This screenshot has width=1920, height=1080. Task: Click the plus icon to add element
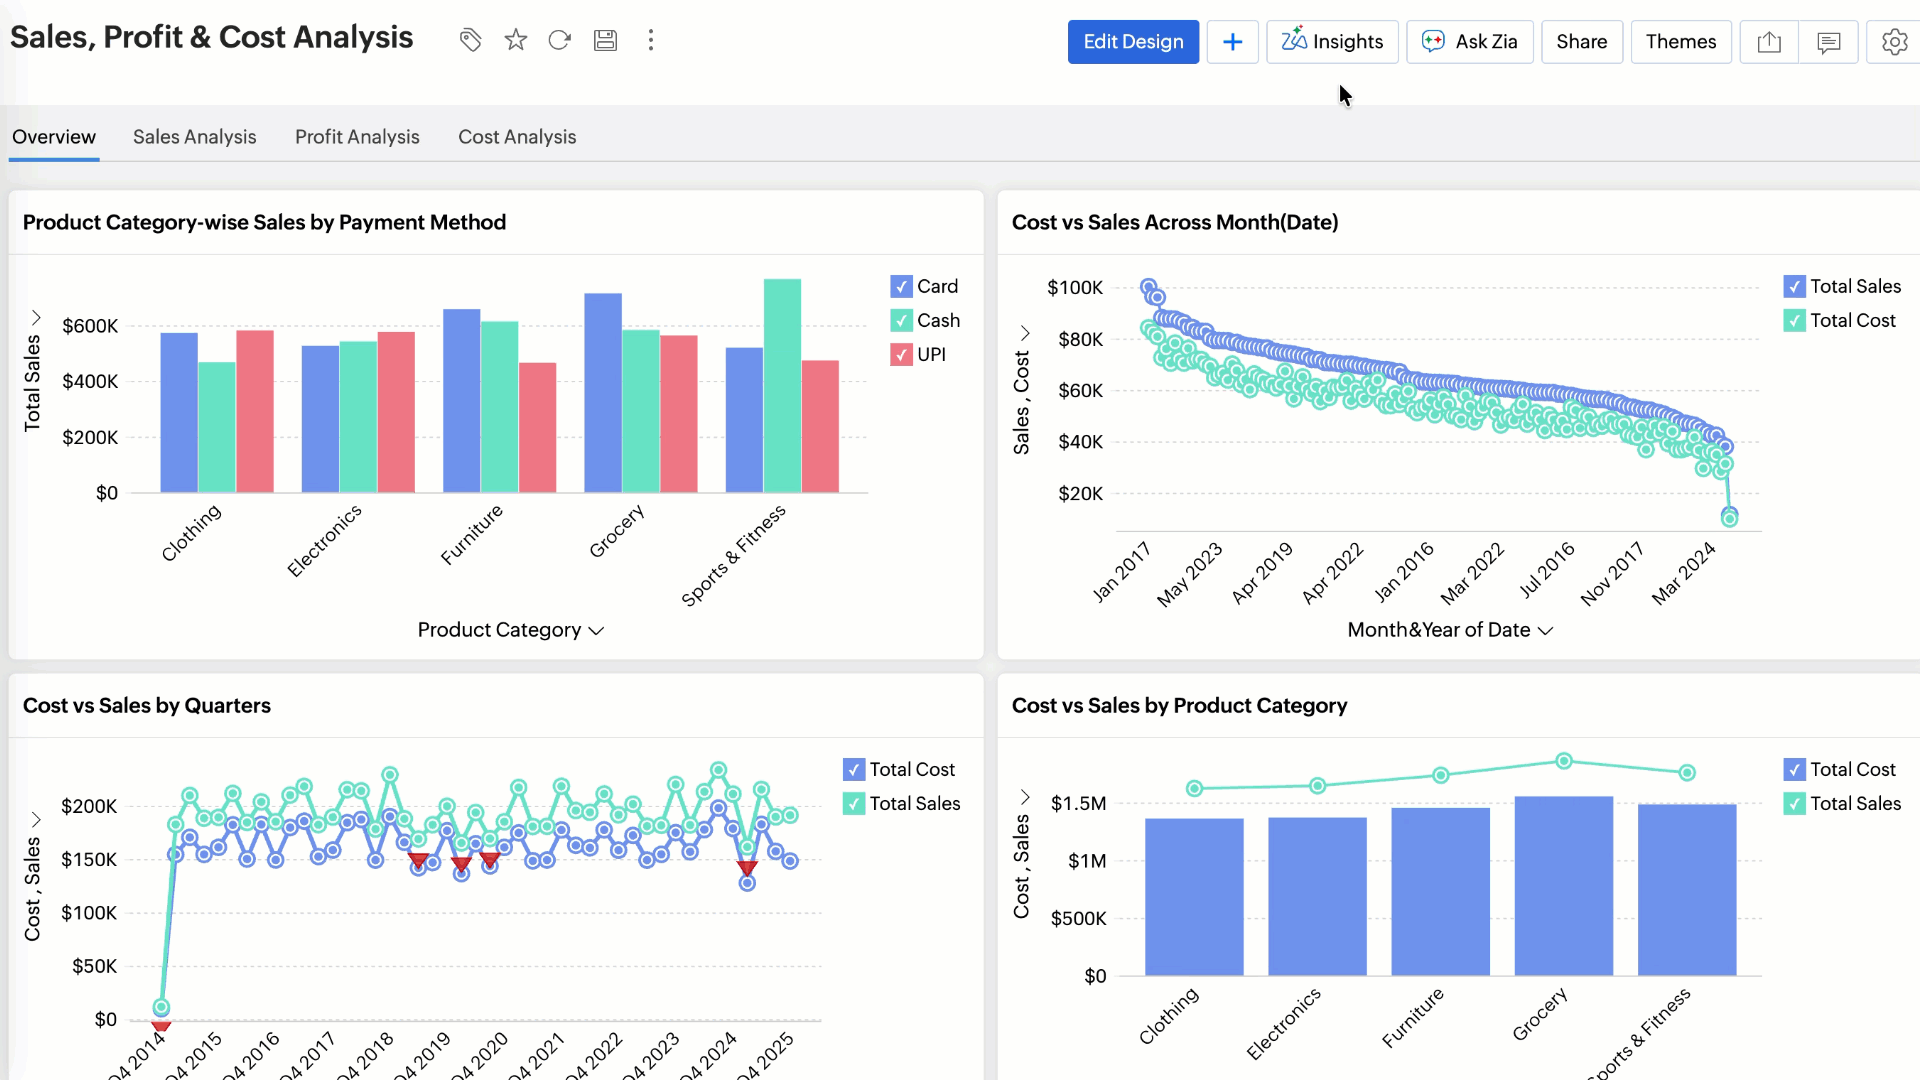1232,42
